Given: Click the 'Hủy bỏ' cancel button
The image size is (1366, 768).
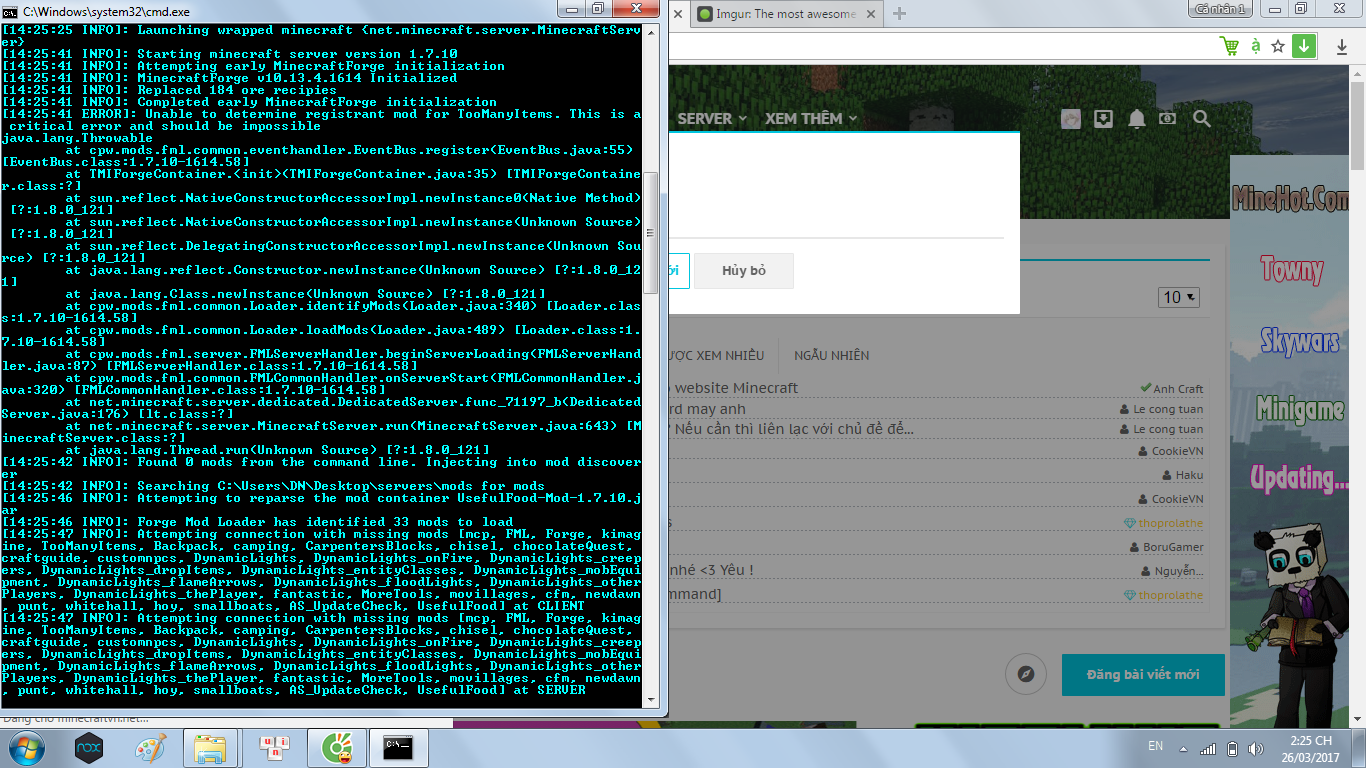Looking at the screenshot, I should tap(744, 271).
